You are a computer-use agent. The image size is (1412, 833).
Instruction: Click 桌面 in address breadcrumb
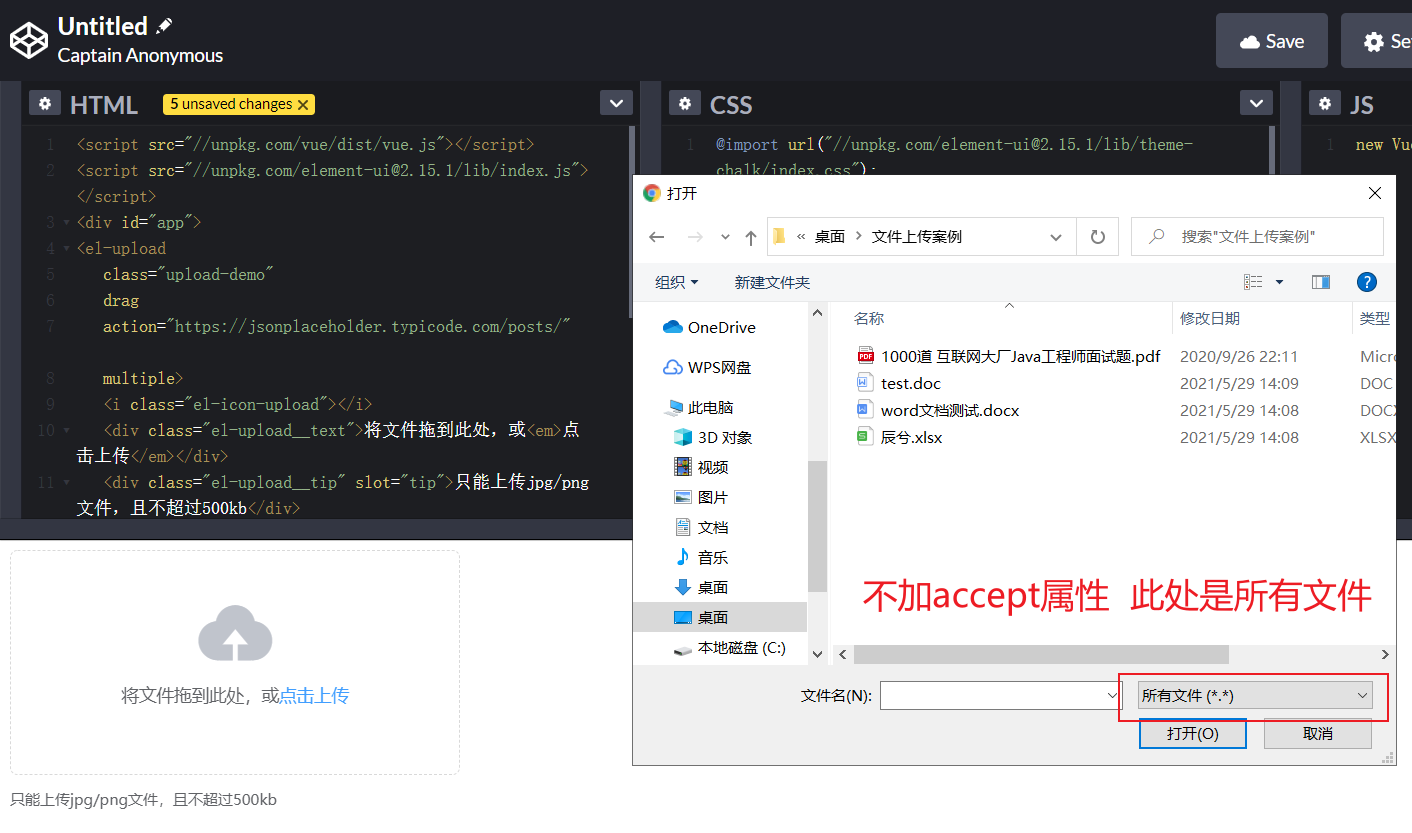click(x=830, y=237)
